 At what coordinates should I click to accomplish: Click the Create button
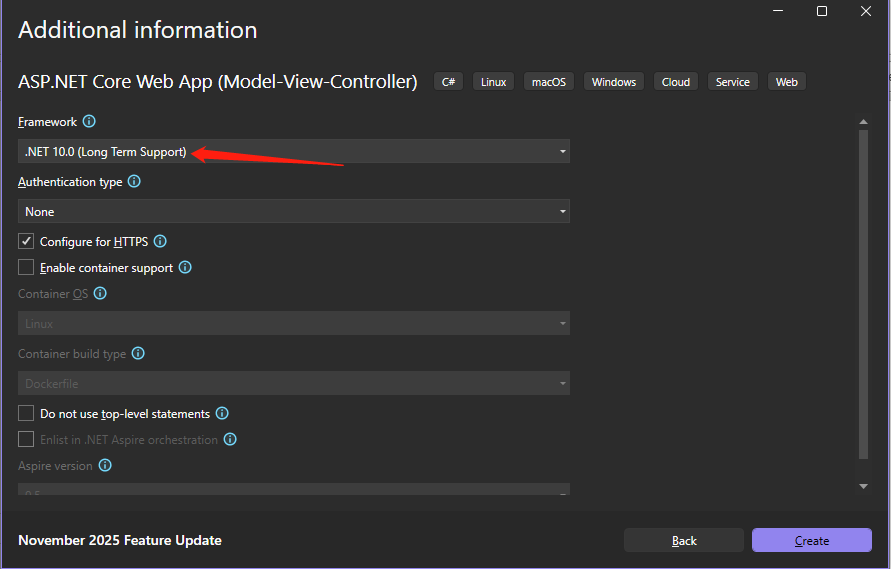(x=811, y=541)
